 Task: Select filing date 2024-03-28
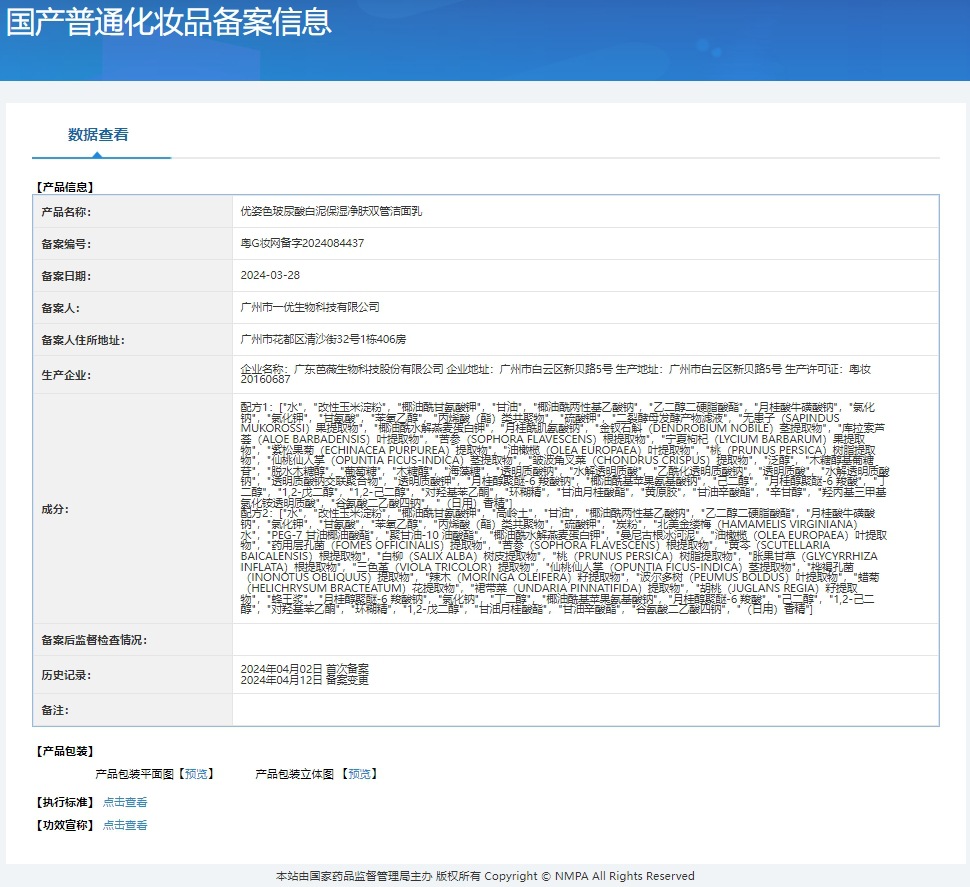point(270,275)
